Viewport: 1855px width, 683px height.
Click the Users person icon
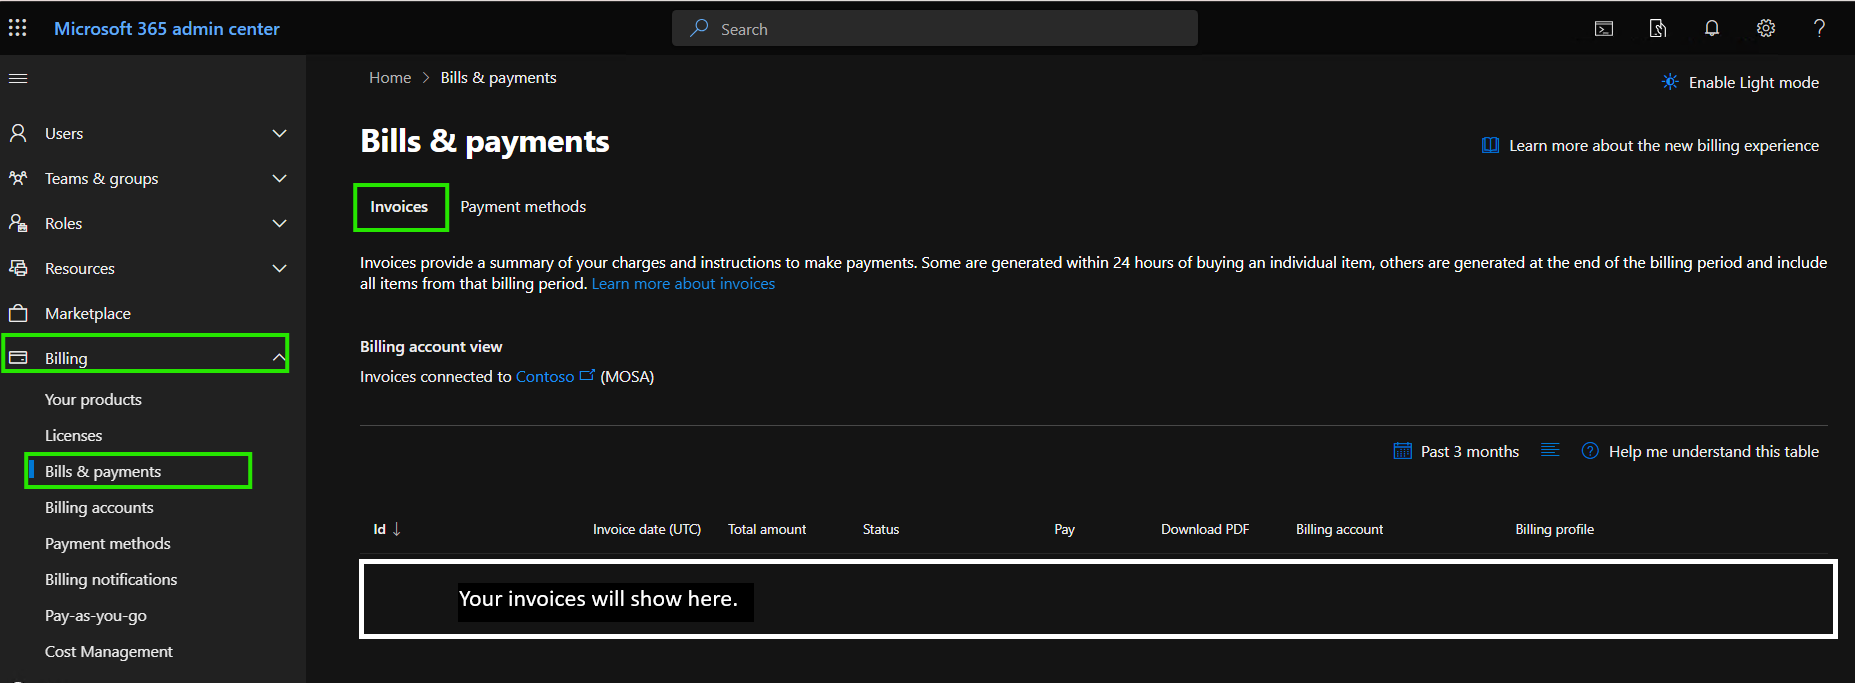point(18,133)
